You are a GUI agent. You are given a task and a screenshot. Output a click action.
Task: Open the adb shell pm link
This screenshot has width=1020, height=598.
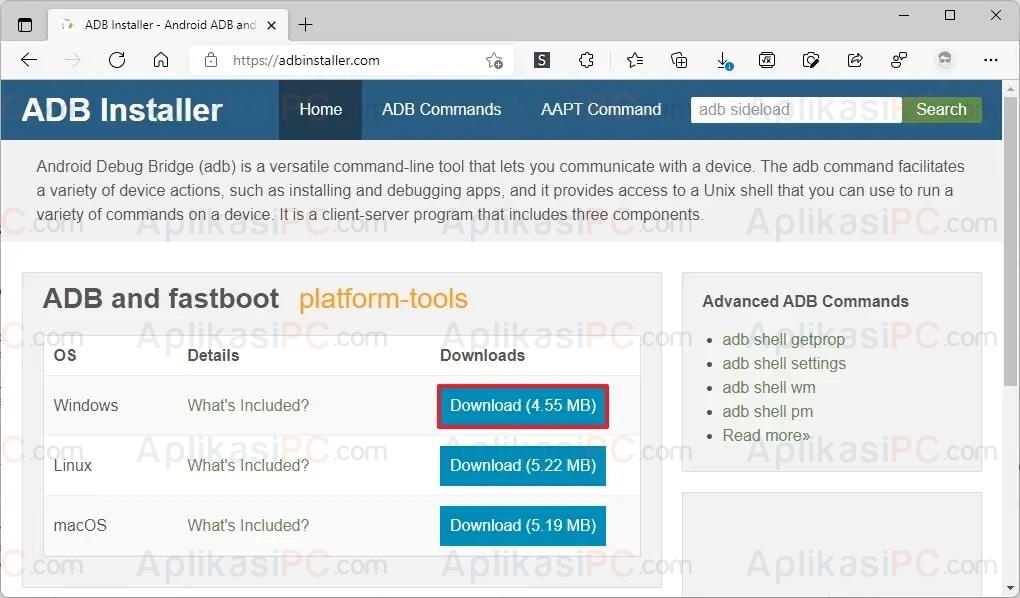[768, 412]
